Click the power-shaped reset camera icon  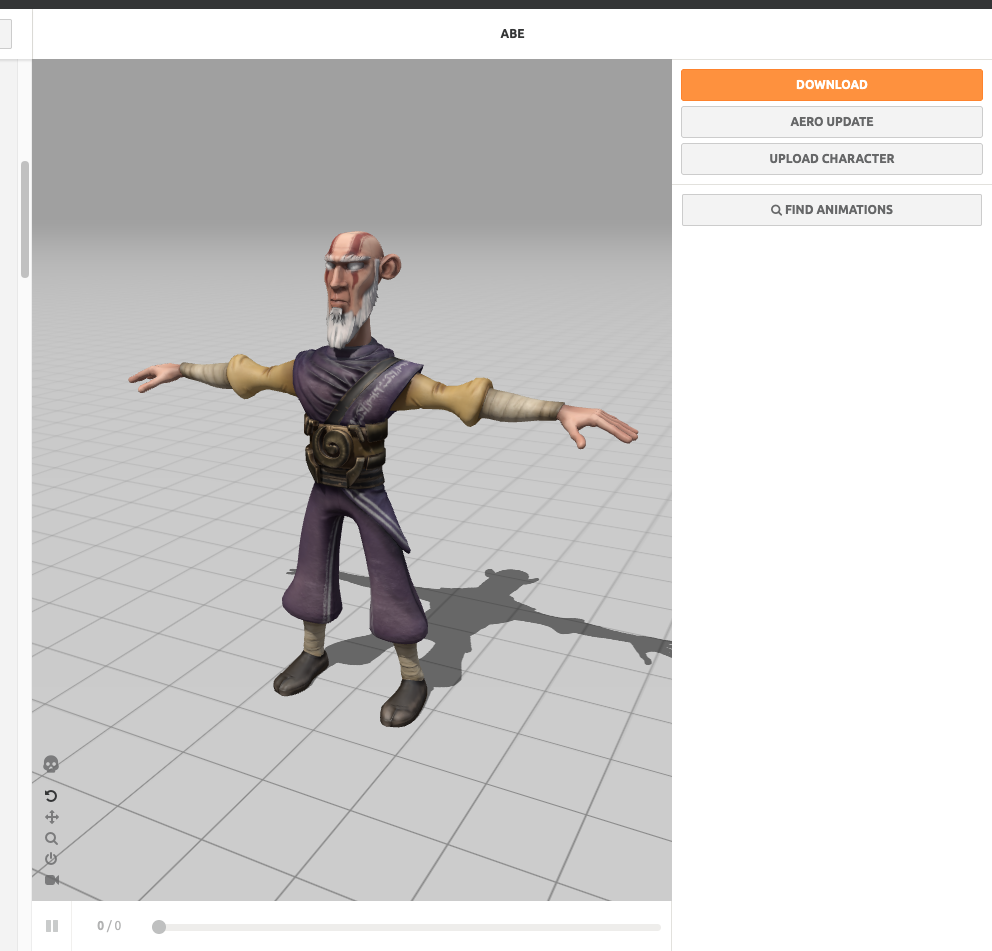51,859
